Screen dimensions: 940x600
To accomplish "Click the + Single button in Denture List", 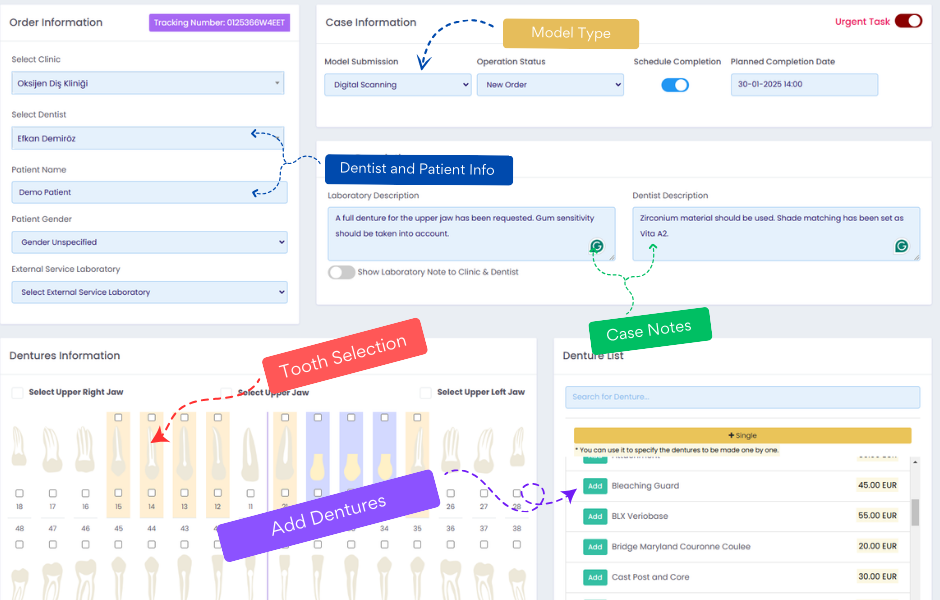I will coord(742,435).
